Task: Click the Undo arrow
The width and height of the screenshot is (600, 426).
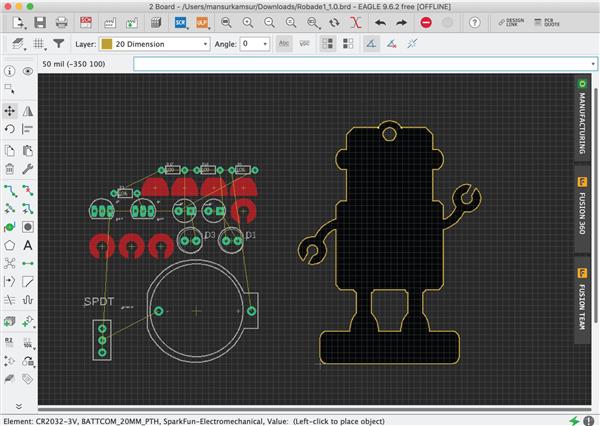Action: tap(380, 22)
